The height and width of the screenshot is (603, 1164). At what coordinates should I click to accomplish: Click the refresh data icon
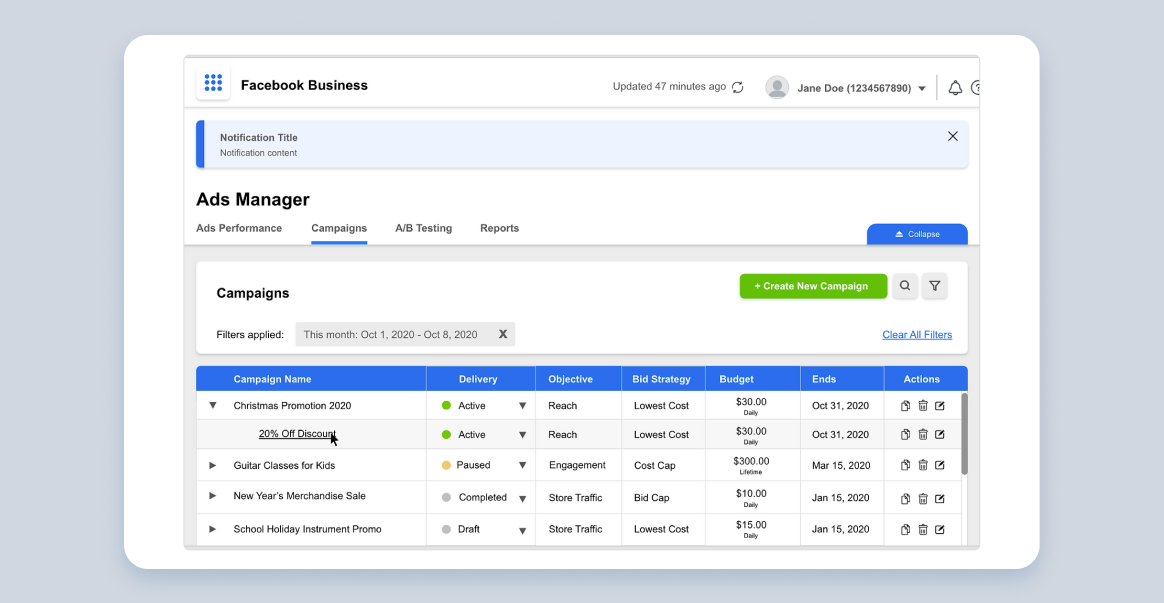(x=738, y=87)
